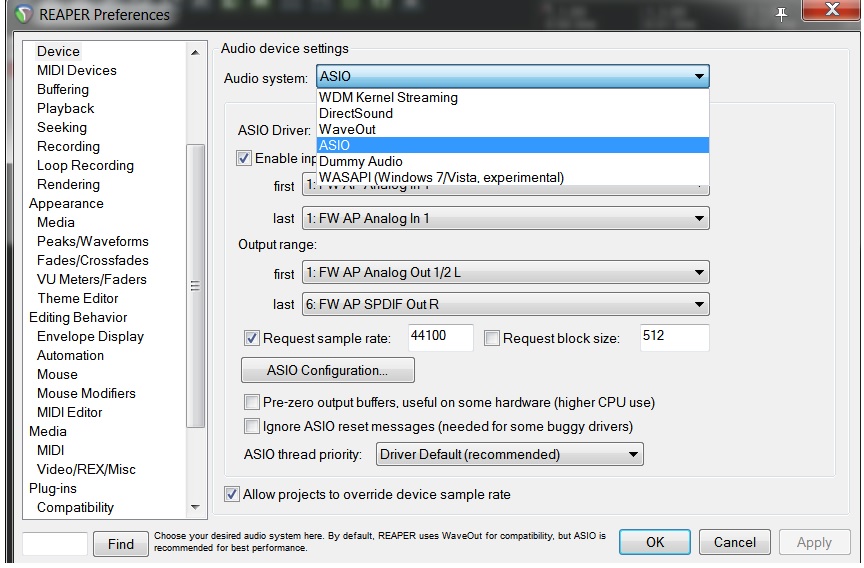Click the OK button
864x568 pixels.
655,542
